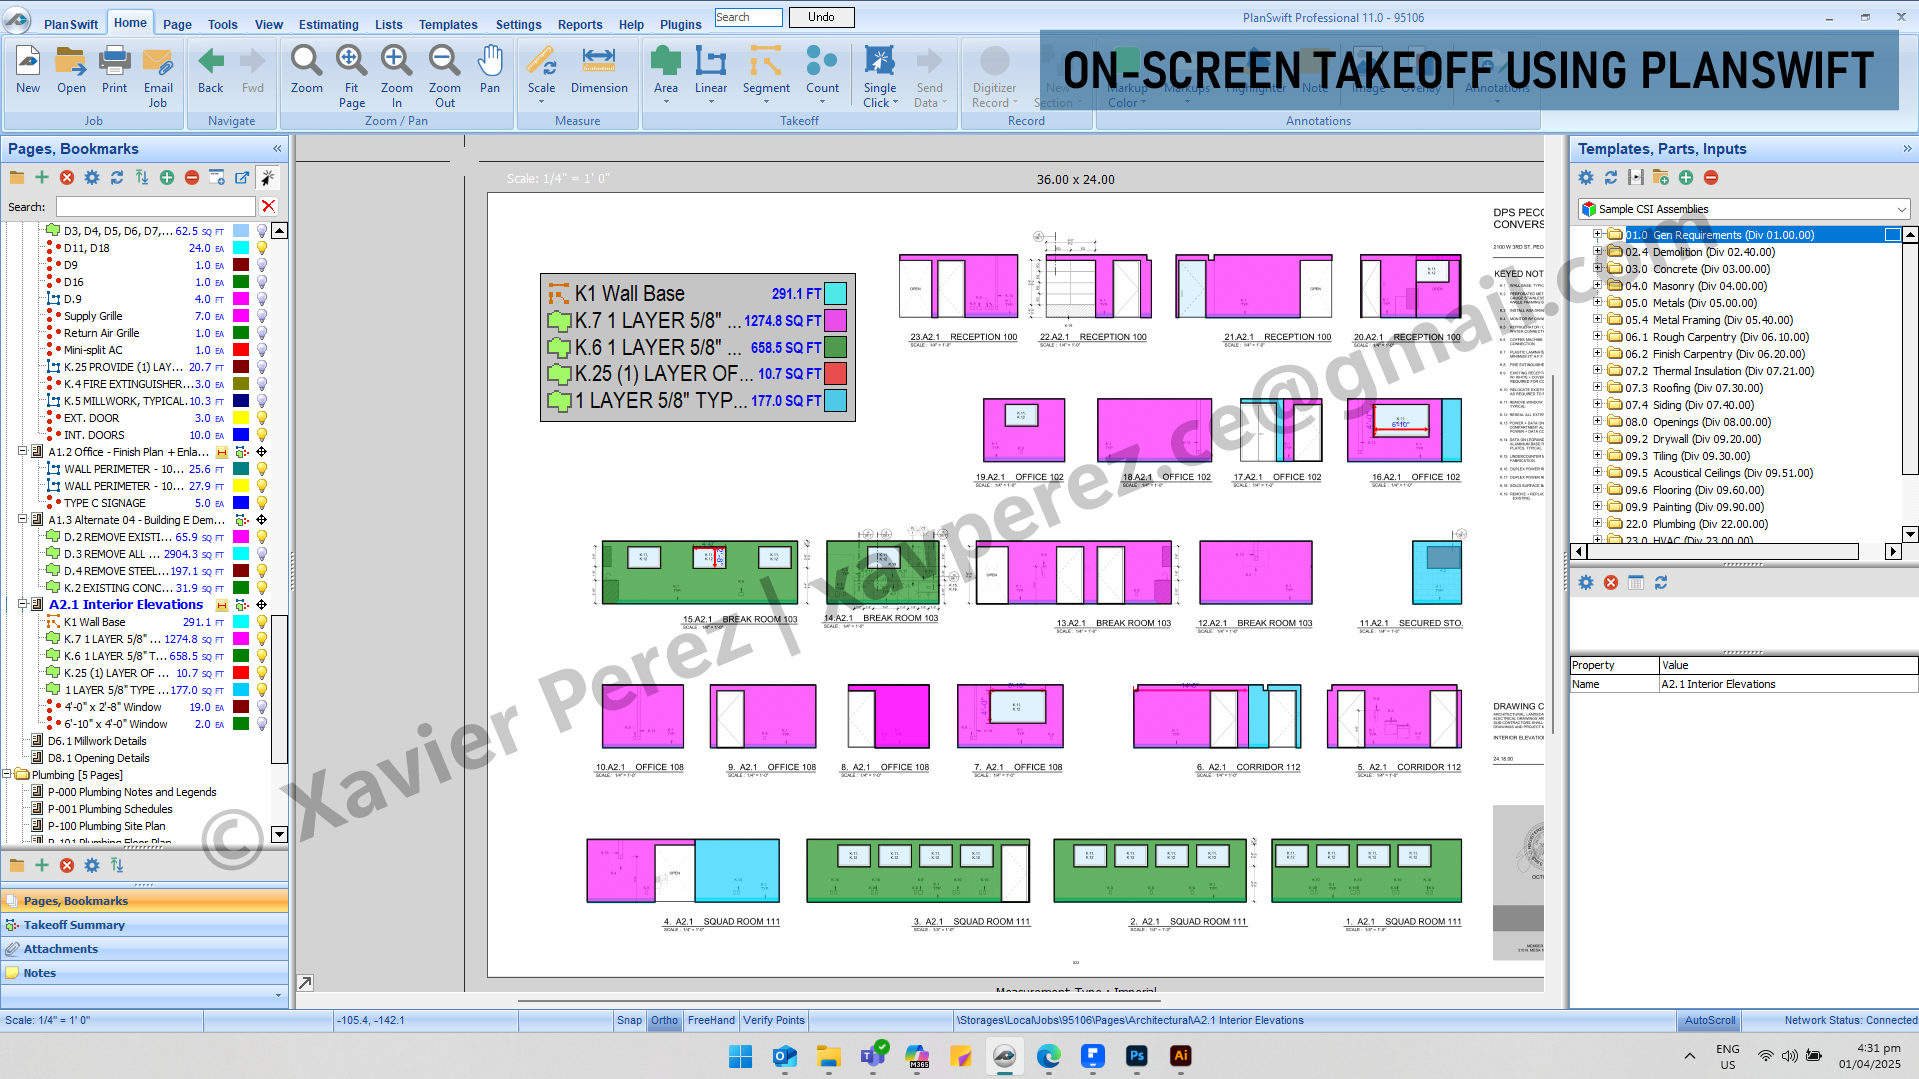Click red delete icon in Pages toolbar
The width and height of the screenshot is (1919, 1079).
[x=67, y=177]
